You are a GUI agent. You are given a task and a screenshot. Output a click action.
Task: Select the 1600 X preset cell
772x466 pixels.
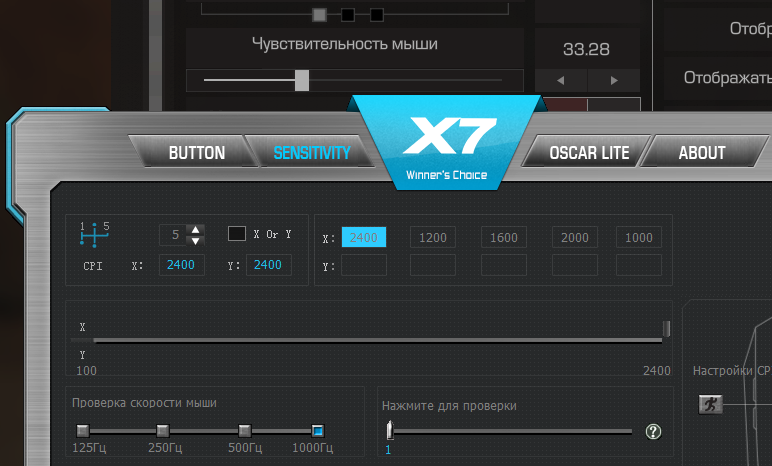(x=504, y=237)
